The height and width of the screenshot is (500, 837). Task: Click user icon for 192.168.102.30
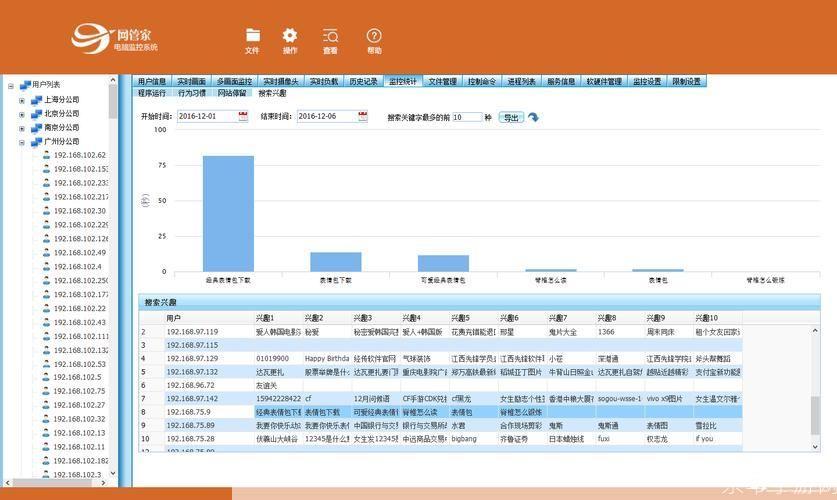coord(46,211)
